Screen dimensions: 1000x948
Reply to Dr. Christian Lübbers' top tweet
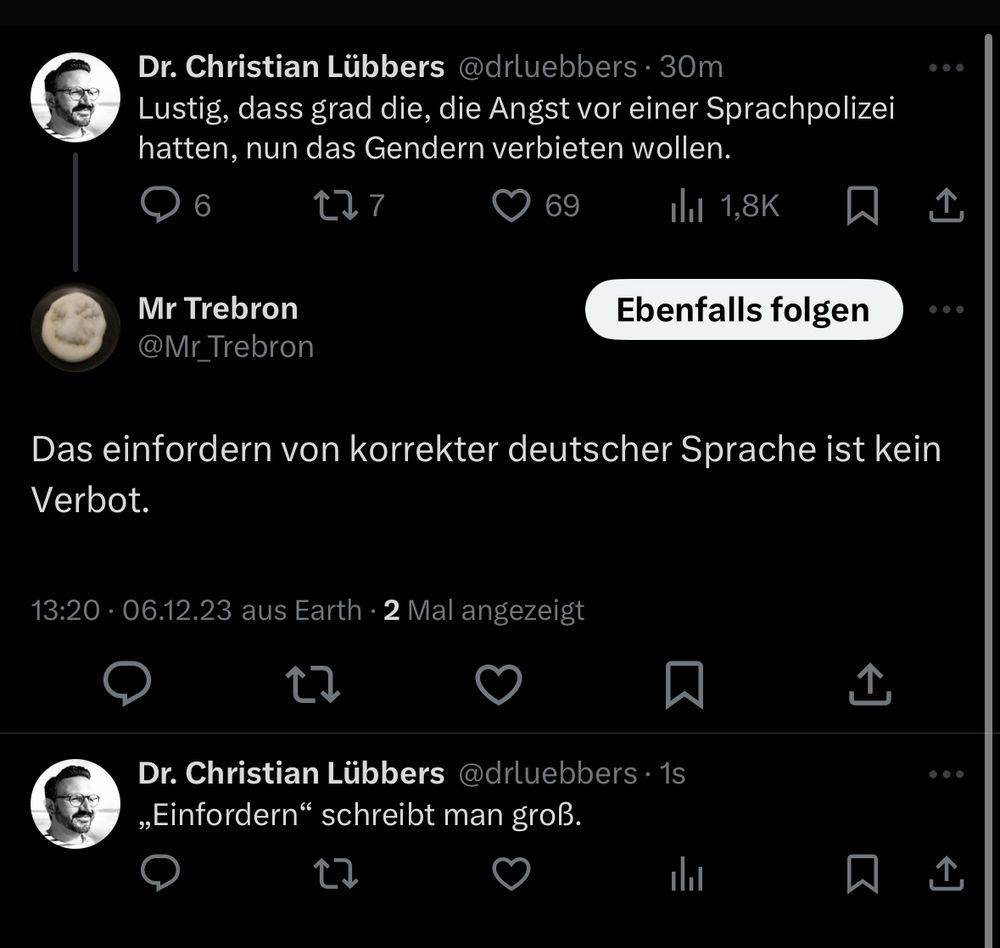click(160, 205)
